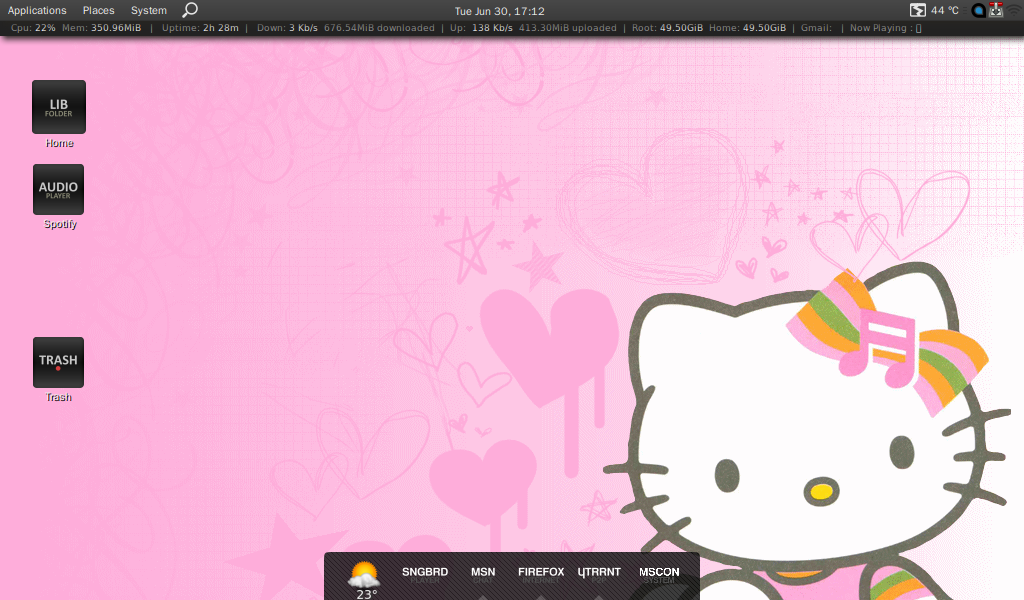The height and width of the screenshot is (600, 1024).
Task: Open the wireless network tray icon
Action: [x=1014, y=10]
